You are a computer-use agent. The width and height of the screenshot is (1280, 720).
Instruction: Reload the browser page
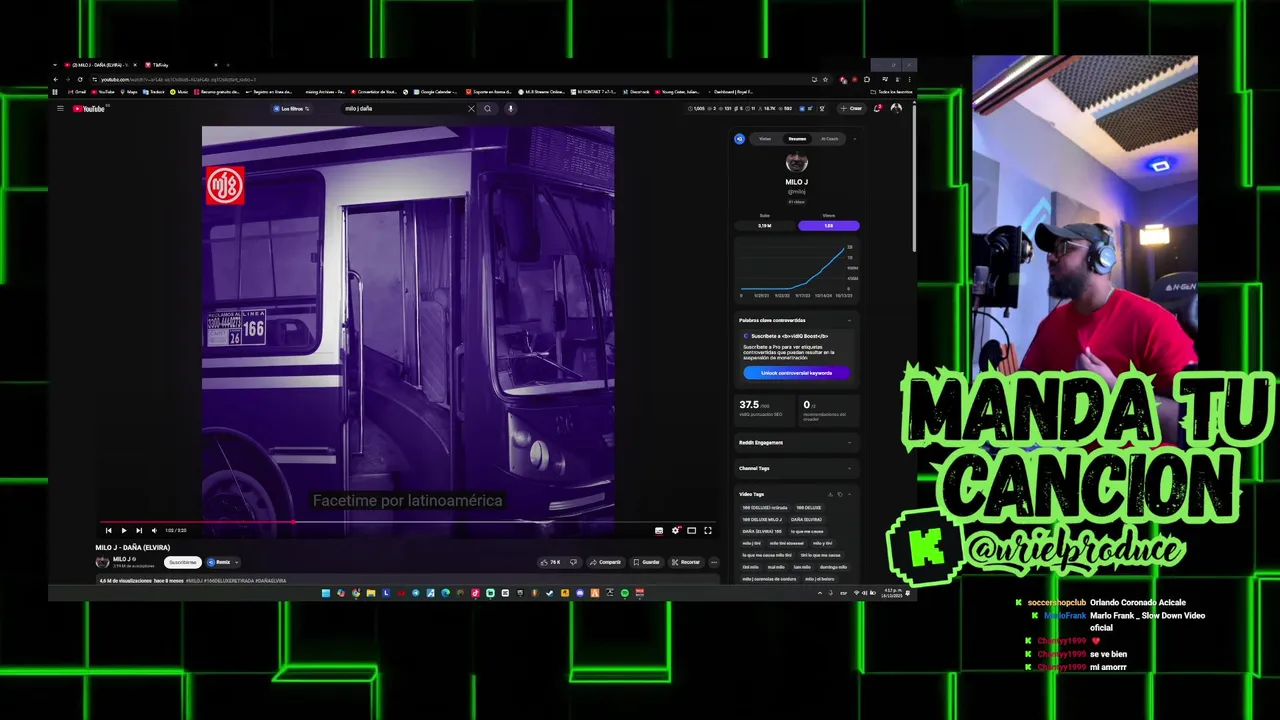pyautogui.click(x=80, y=79)
